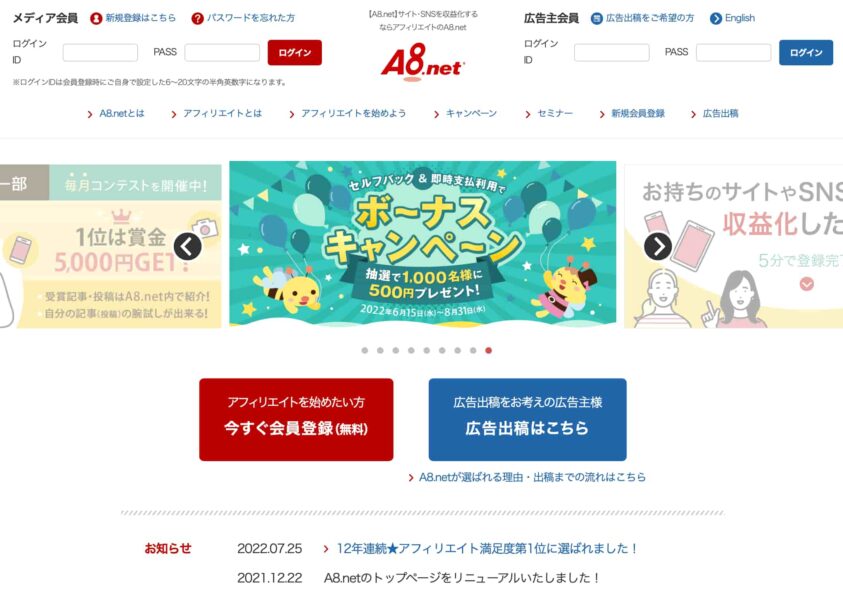Image resolution: width=843 pixels, height=600 pixels.
Task: Click the blue advertiser ログイン button
Action: click(x=806, y=53)
